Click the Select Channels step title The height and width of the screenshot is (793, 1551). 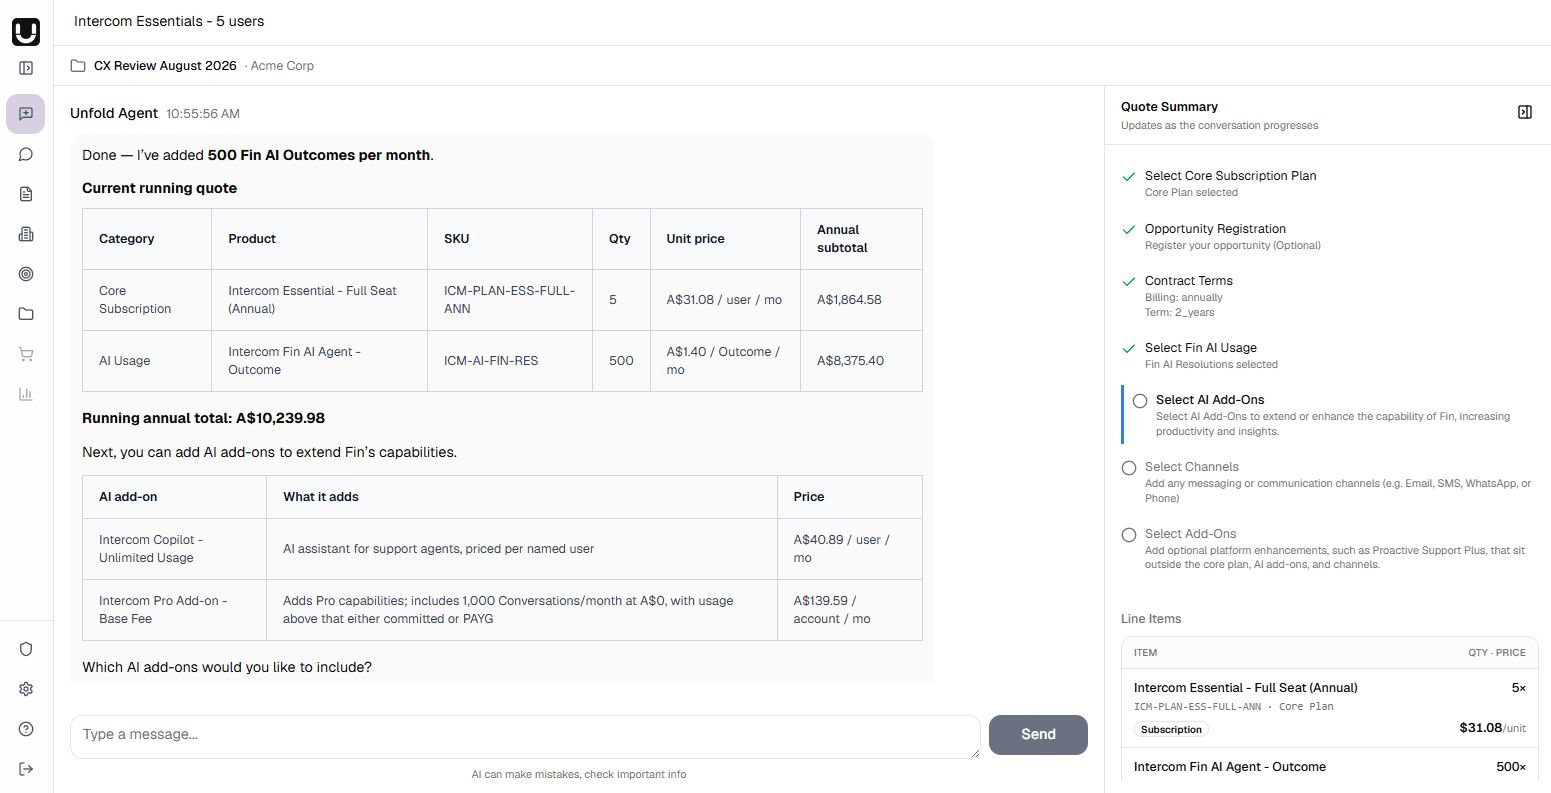pos(1192,467)
